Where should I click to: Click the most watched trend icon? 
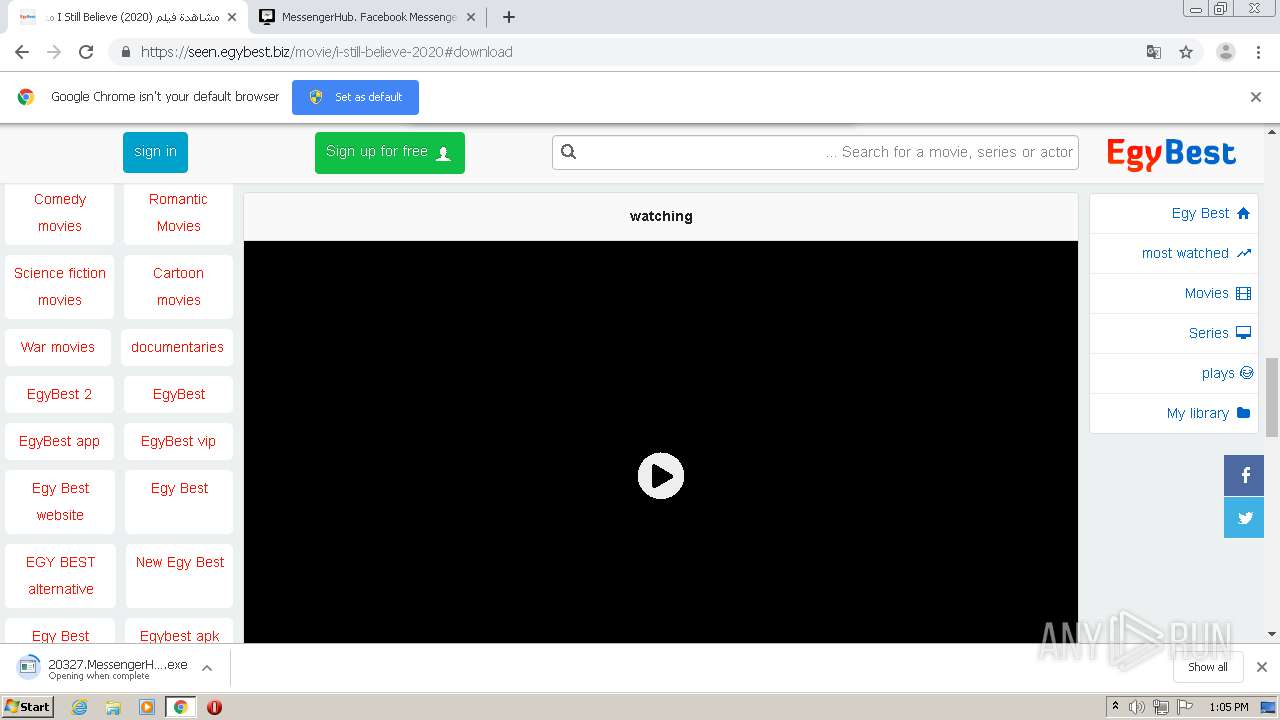[1243, 253]
